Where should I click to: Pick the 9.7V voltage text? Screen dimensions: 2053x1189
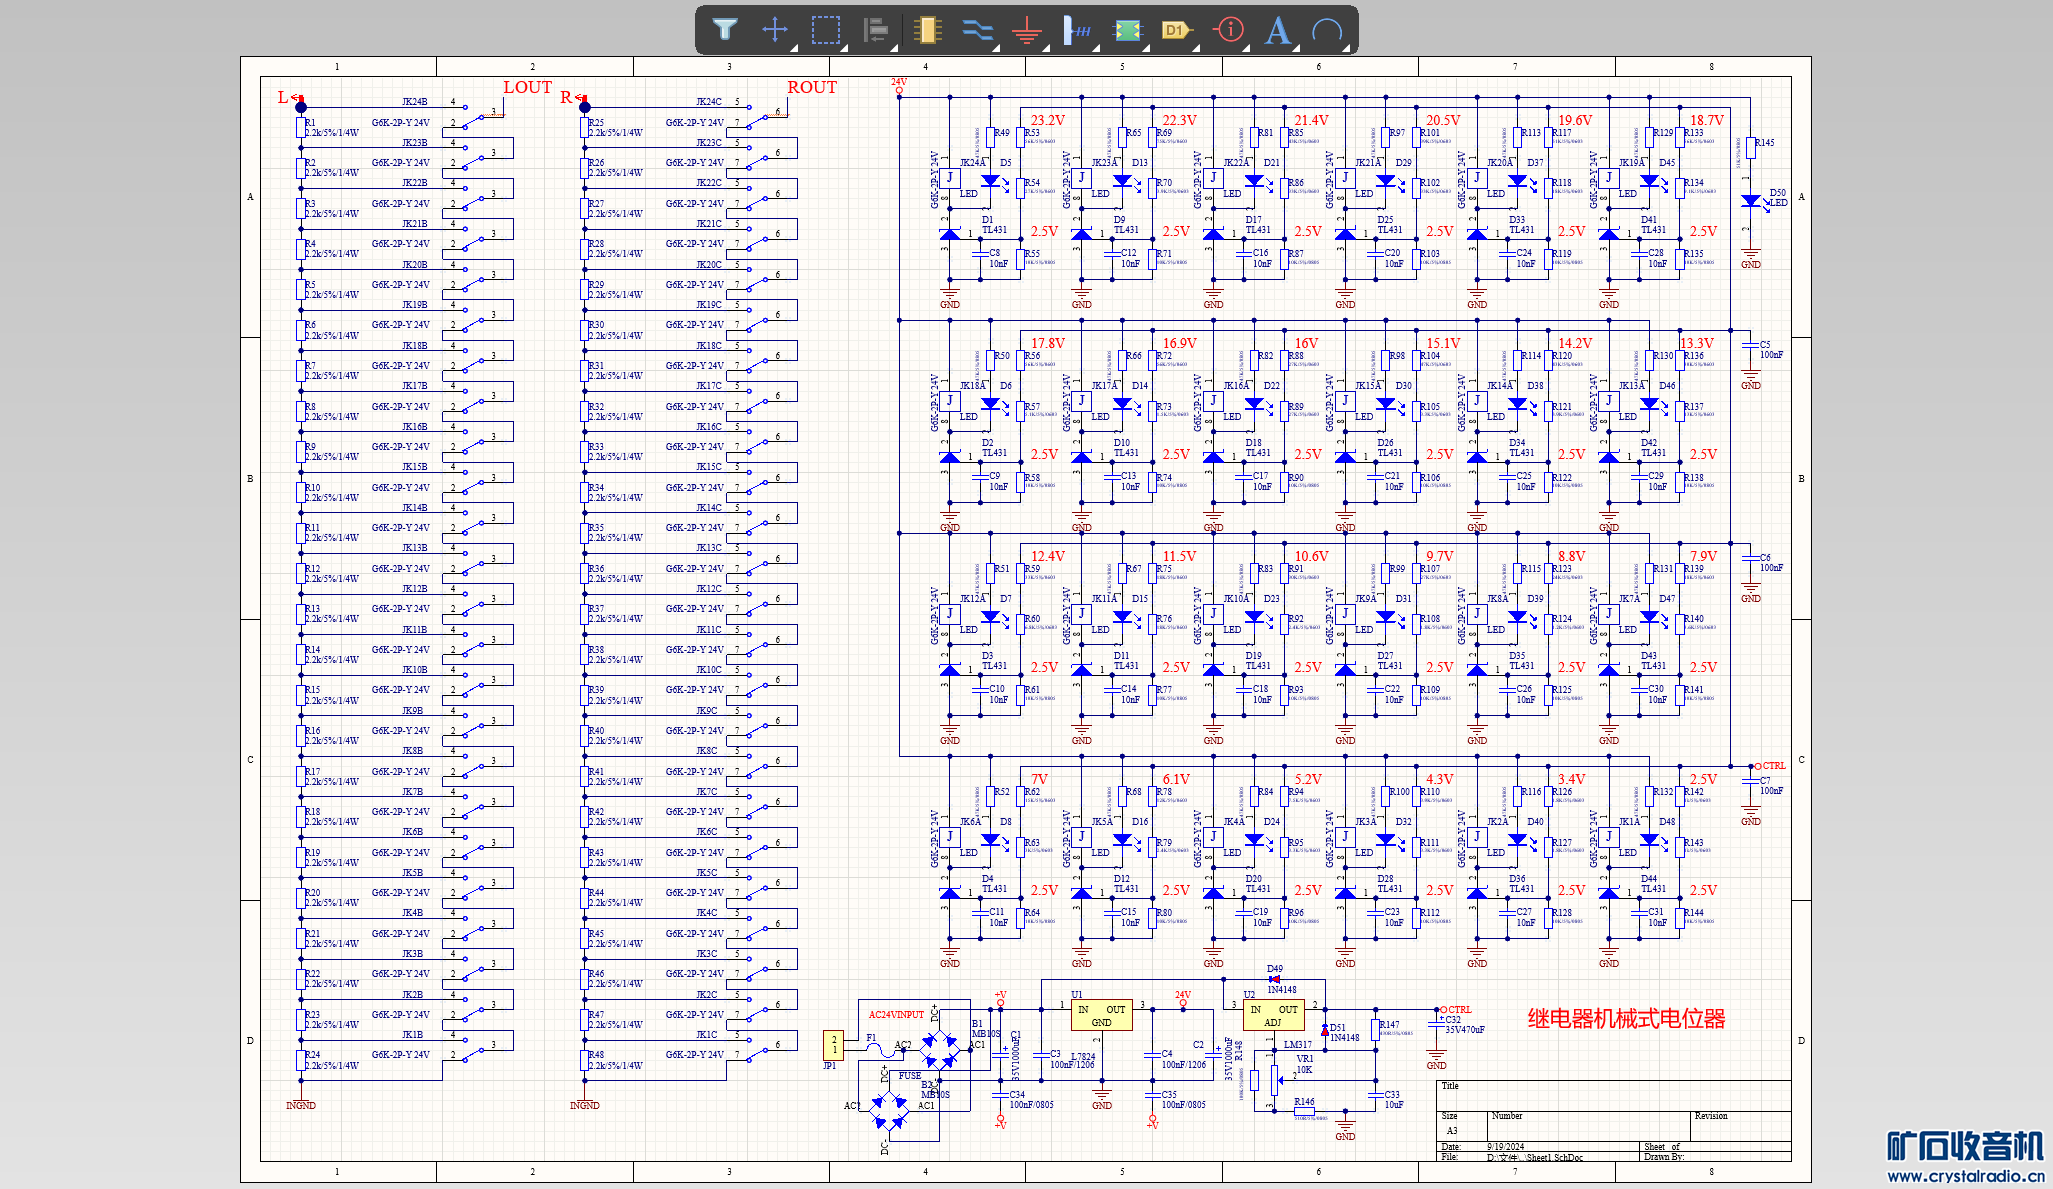point(1440,556)
